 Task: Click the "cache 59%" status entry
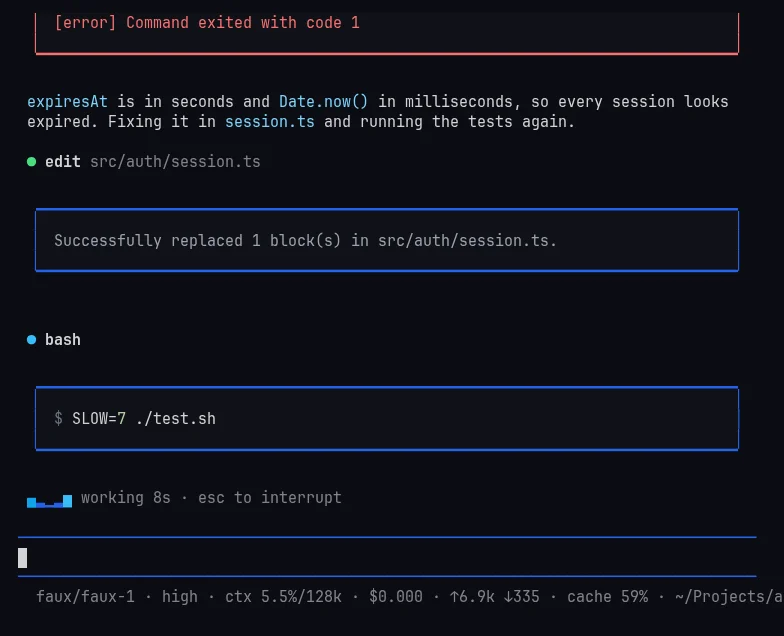(x=608, y=597)
